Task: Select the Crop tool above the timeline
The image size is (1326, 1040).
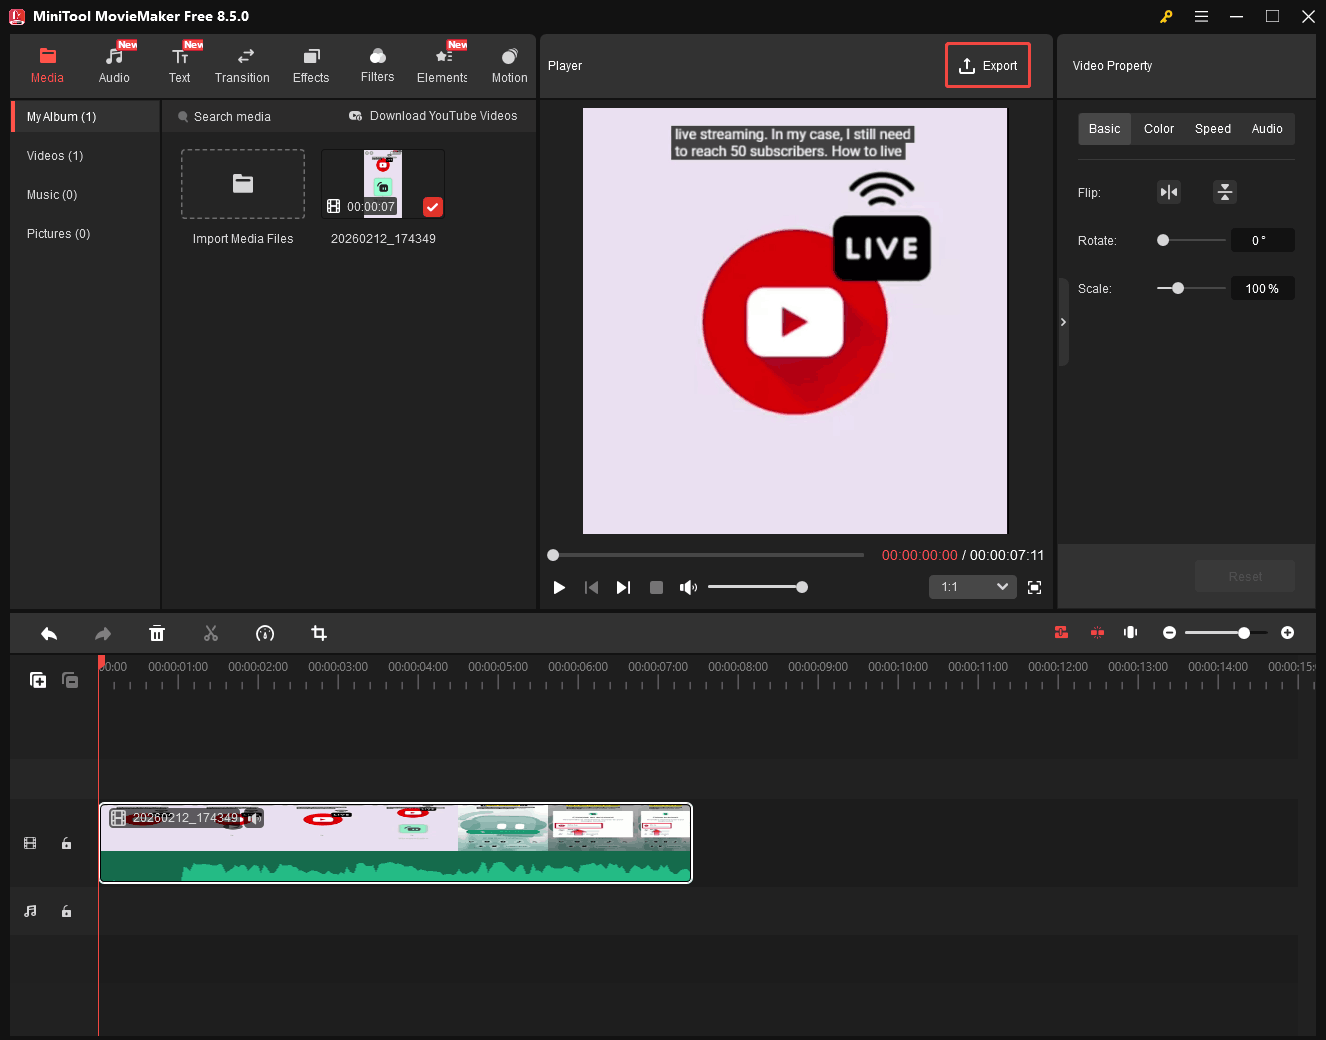Action: [x=318, y=633]
